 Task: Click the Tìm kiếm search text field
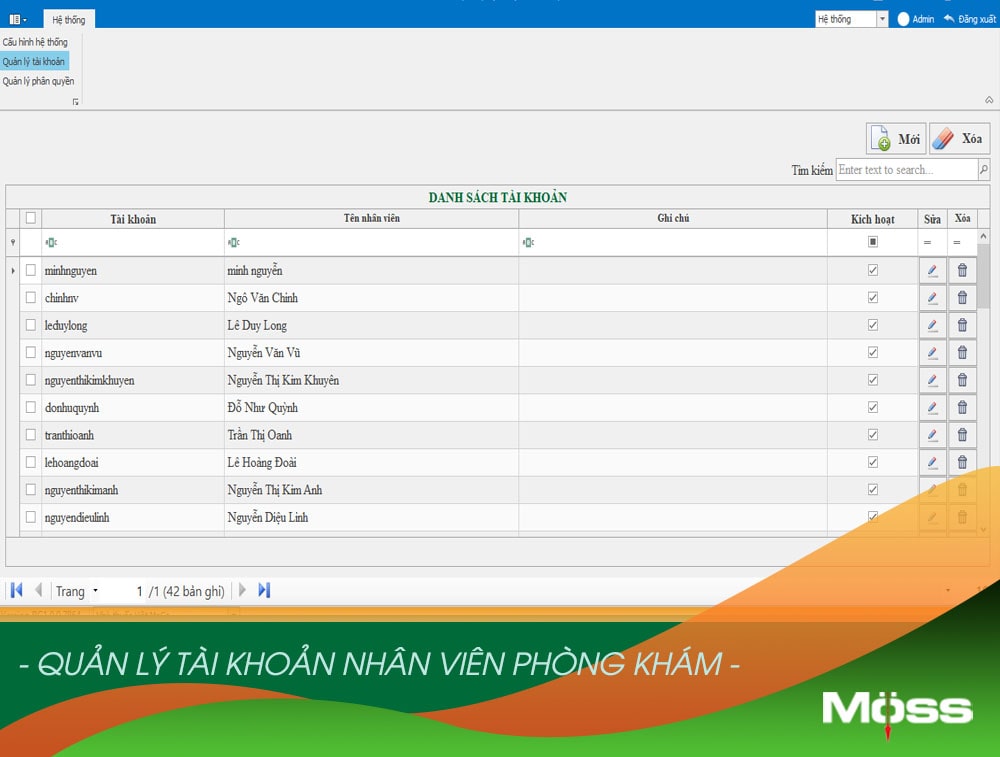906,170
